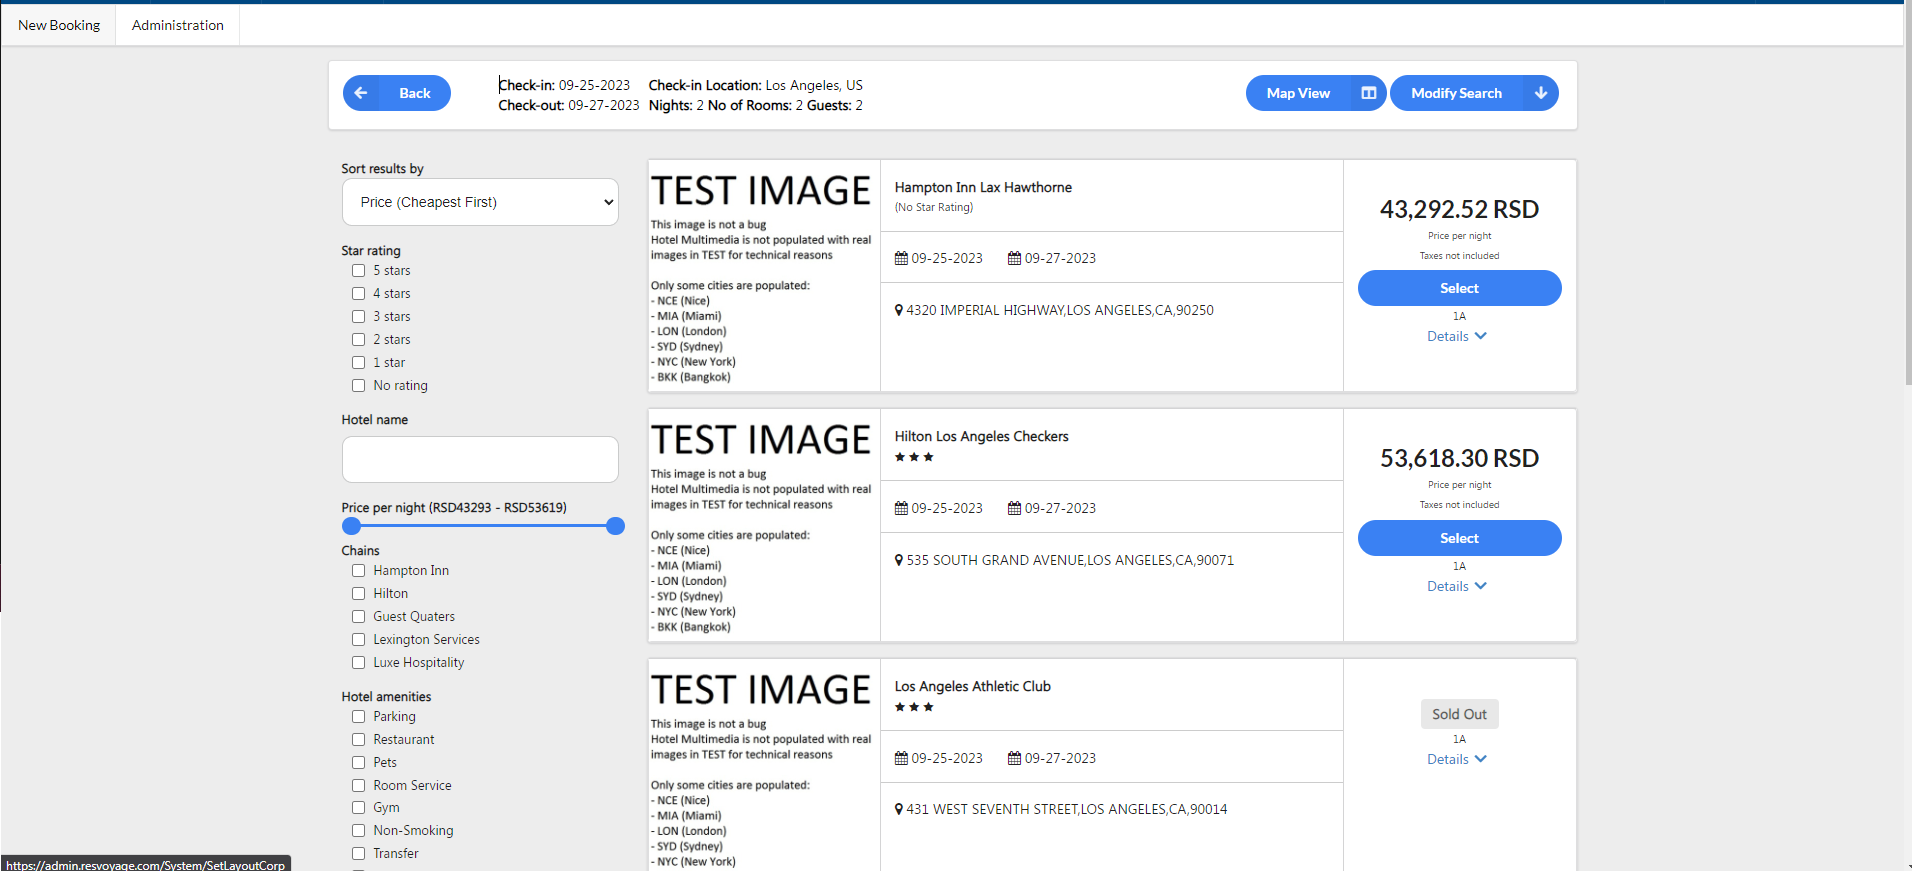Click the Sold Out label

pos(1459,714)
